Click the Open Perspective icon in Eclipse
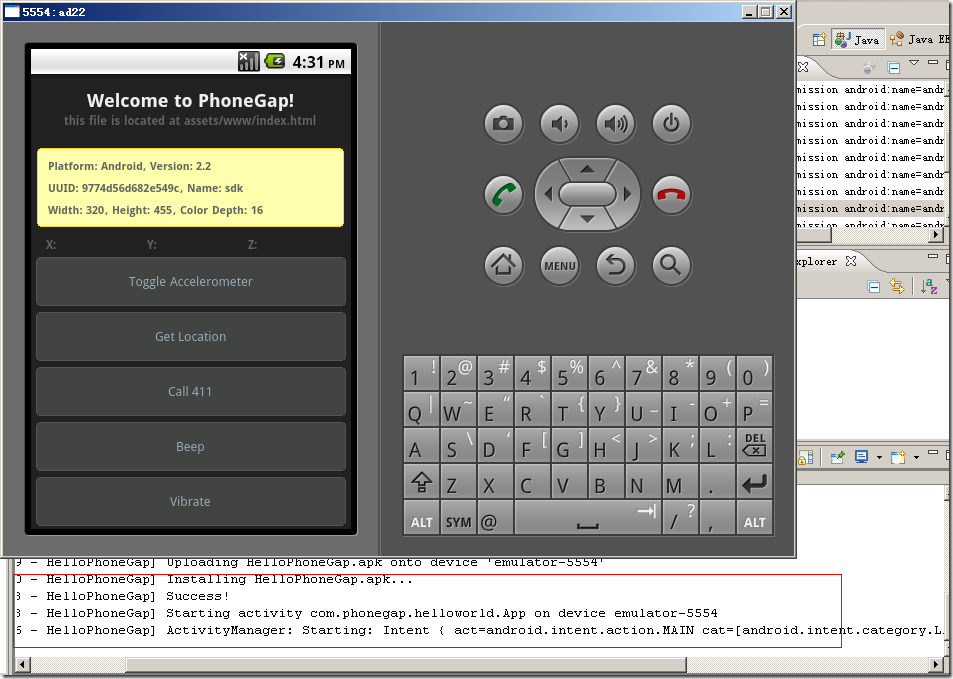Viewport: 953px width, 679px height. pyautogui.click(x=819, y=40)
